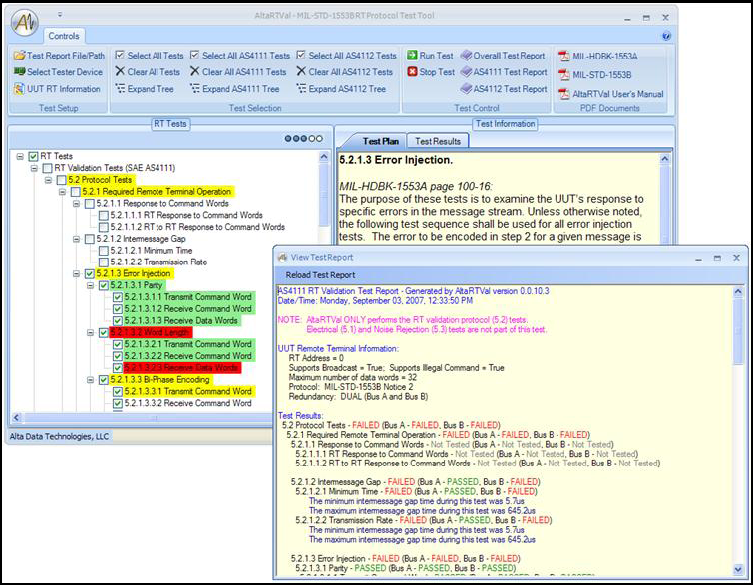Viewport: 753px width, 585px height.
Task: Check the 5.2 Protocol Tests checkbox
Action: coord(61,180)
